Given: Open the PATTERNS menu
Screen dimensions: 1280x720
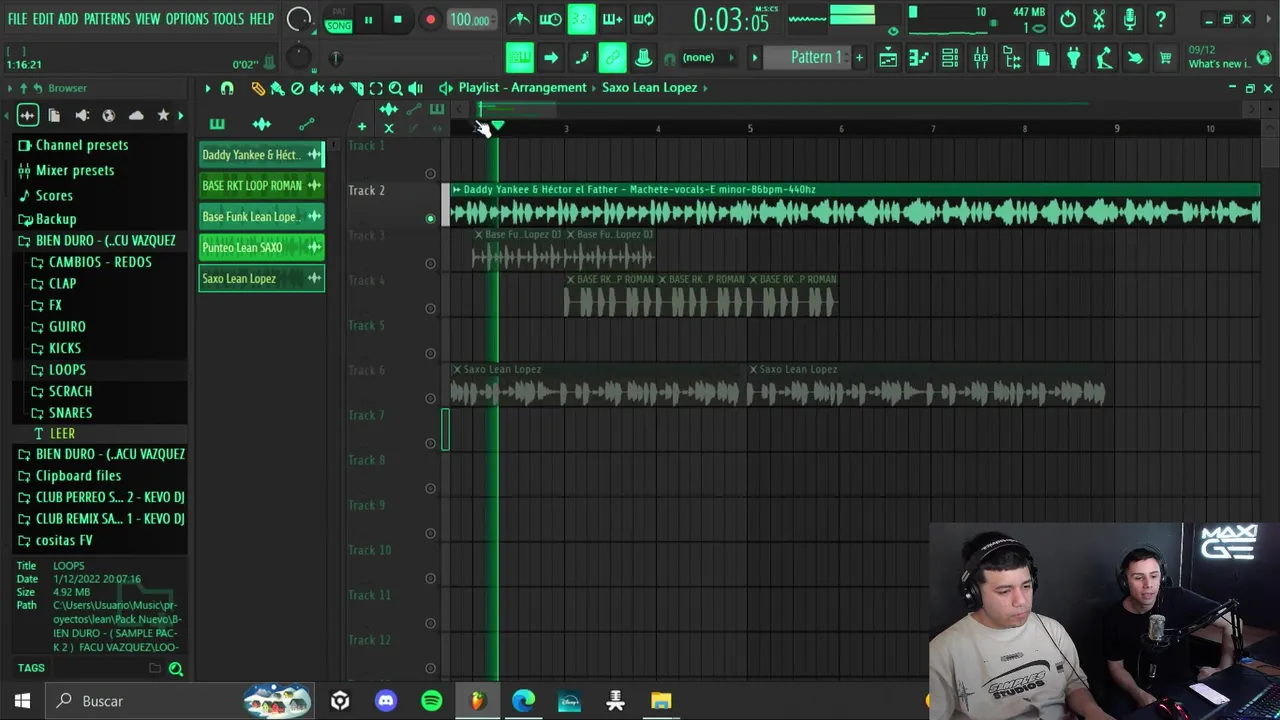Looking at the screenshot, I should (107, 19).
